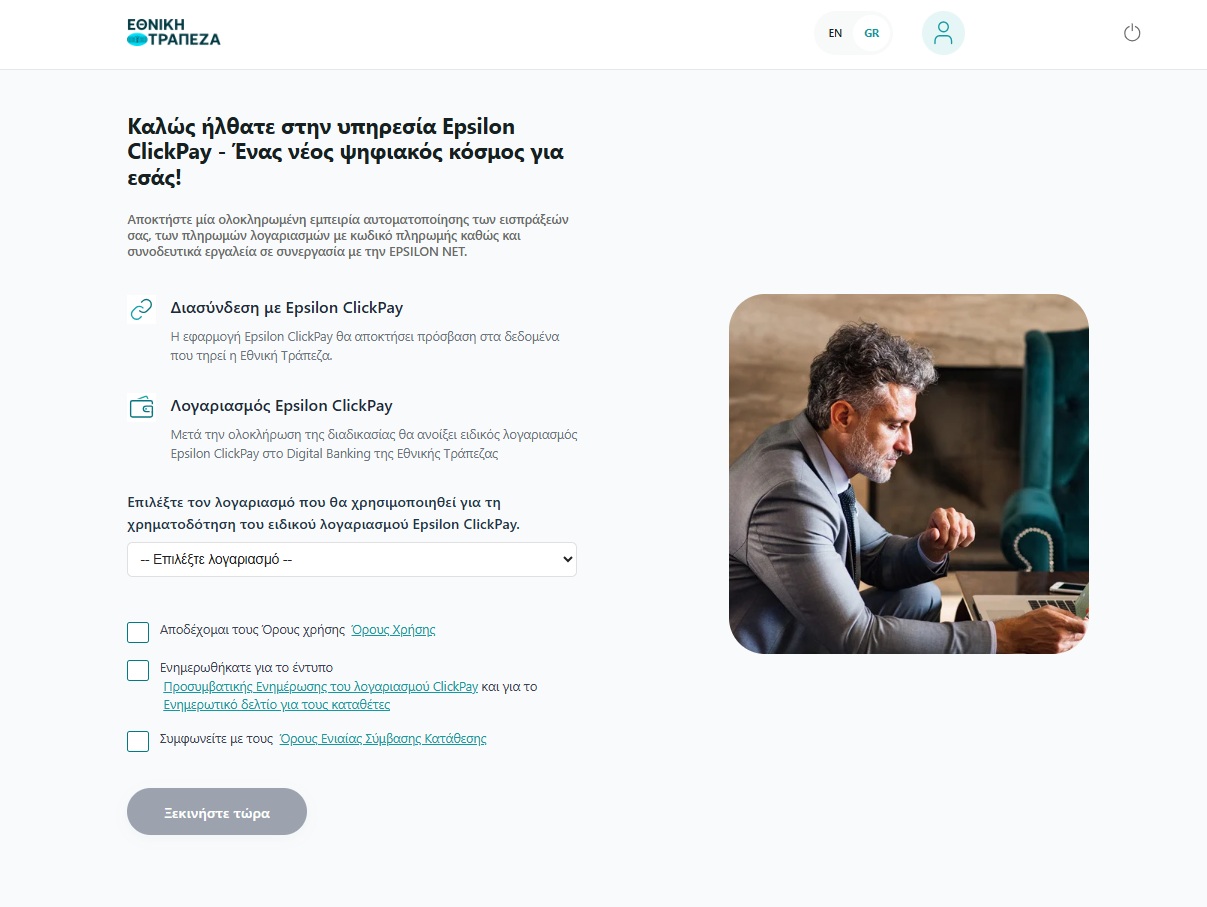
Task: Click the Καλώς ήλθατε welcome heading
Action: pyautogui.click(x=346, y=153)
